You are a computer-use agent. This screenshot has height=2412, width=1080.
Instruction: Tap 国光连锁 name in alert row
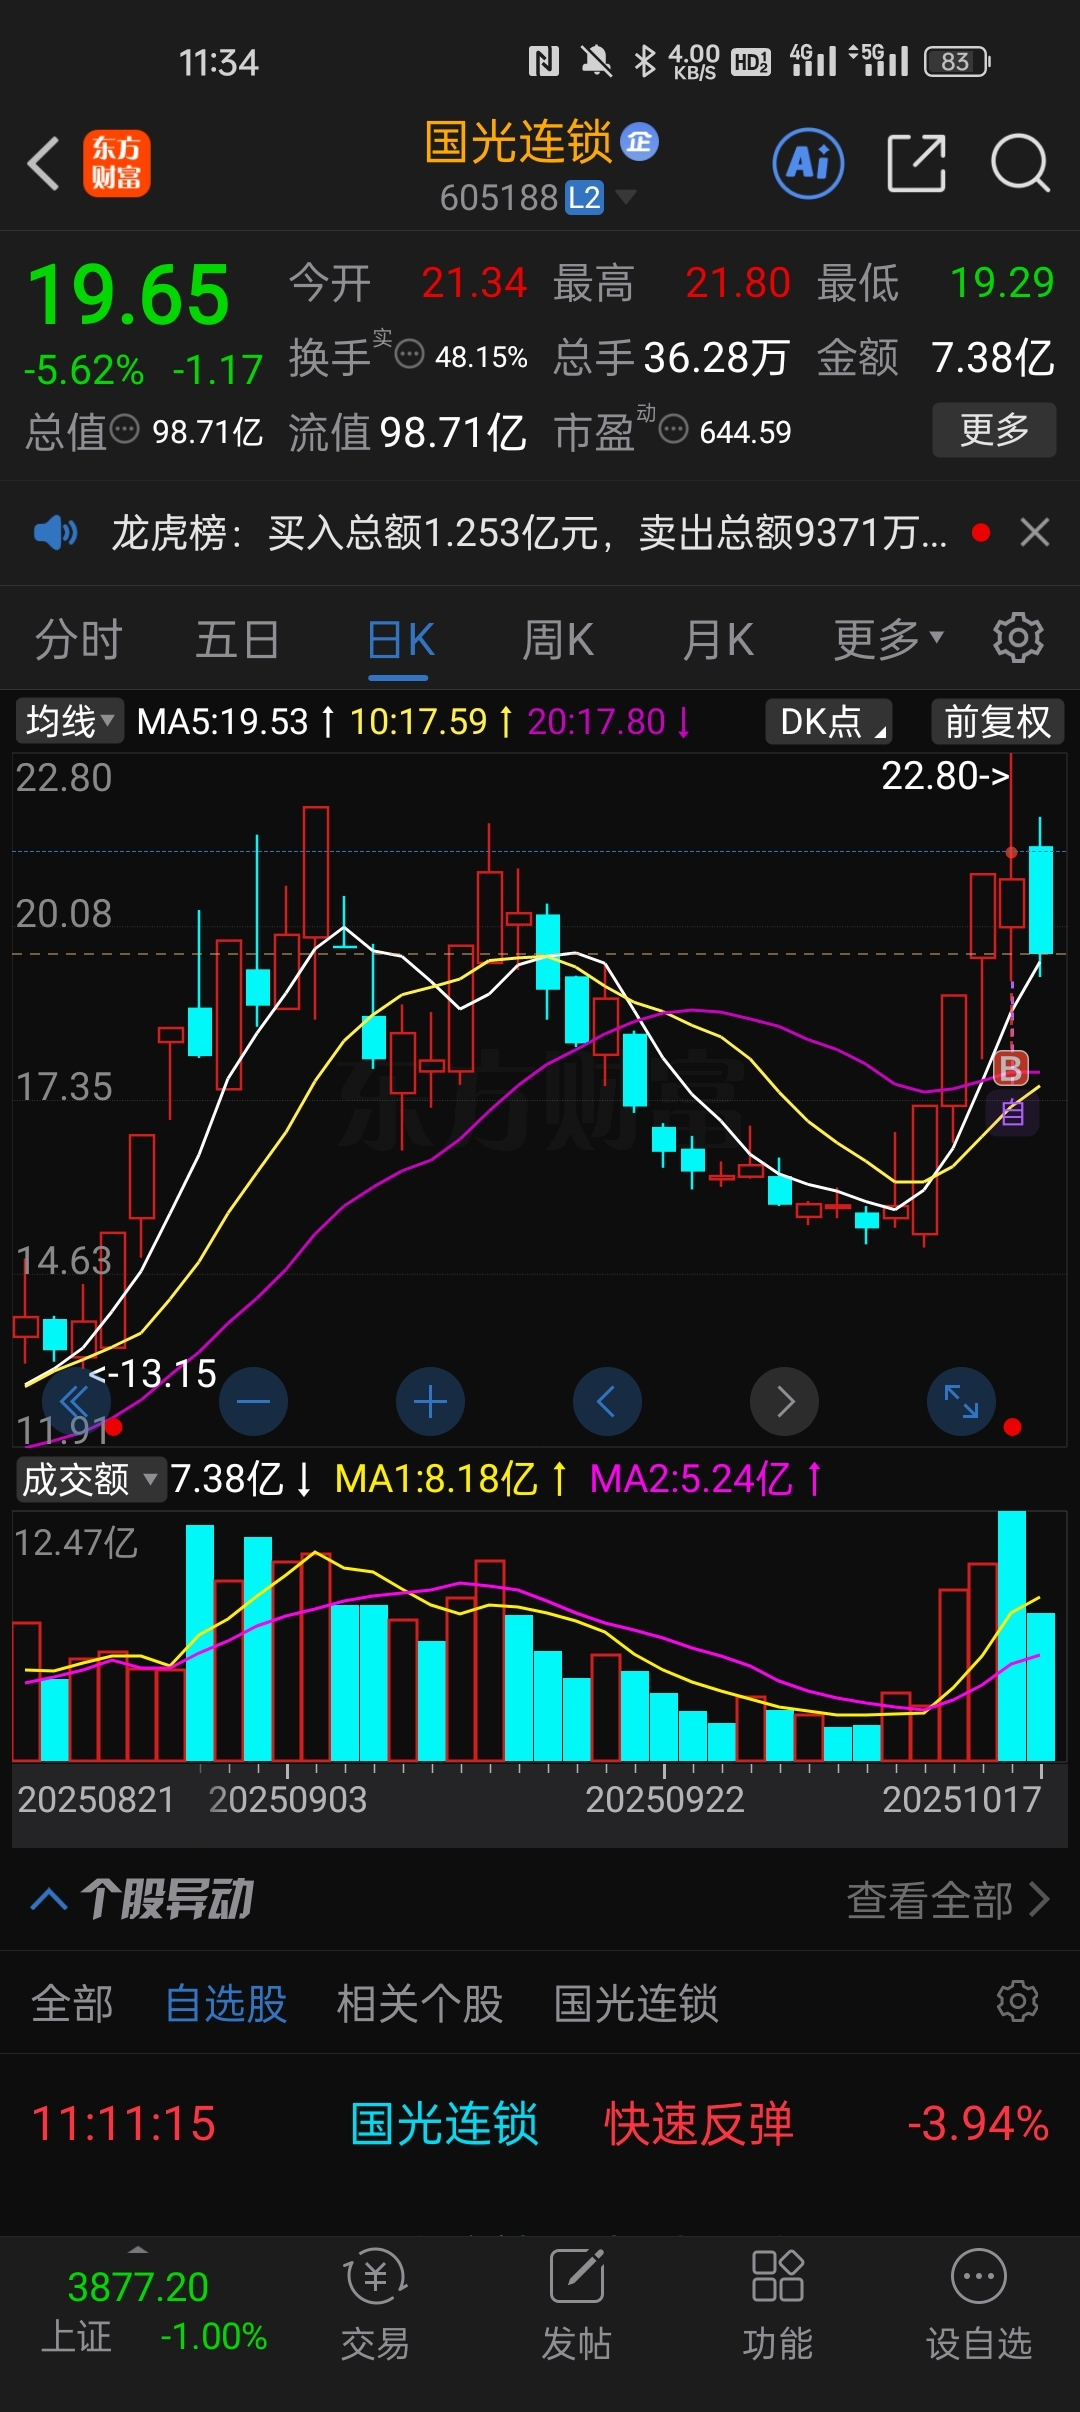click(444, 2124)
